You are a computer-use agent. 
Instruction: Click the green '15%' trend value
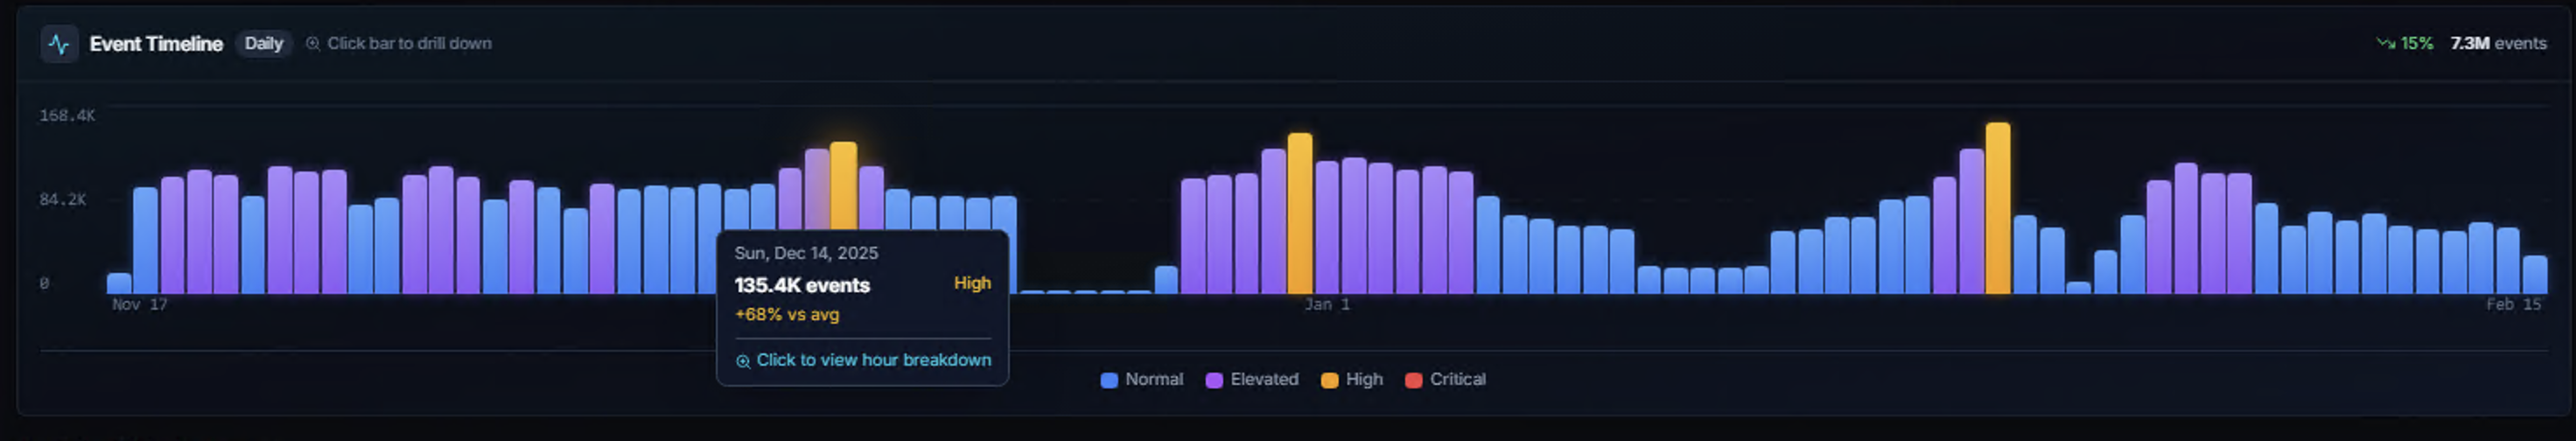(2417, 44)
